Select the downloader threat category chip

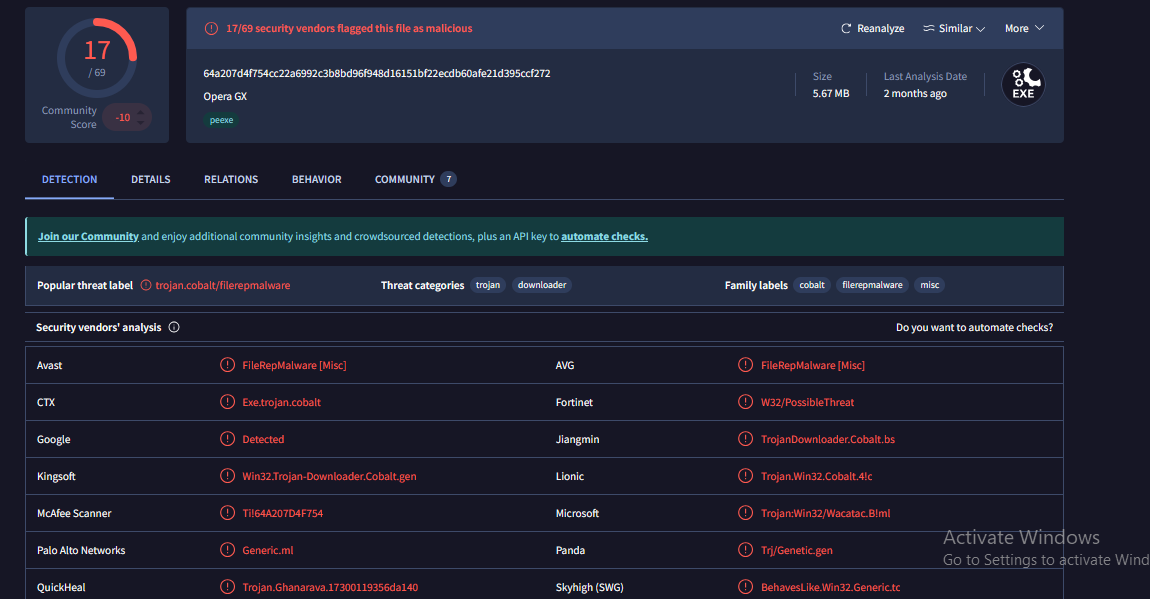[541, 286]
